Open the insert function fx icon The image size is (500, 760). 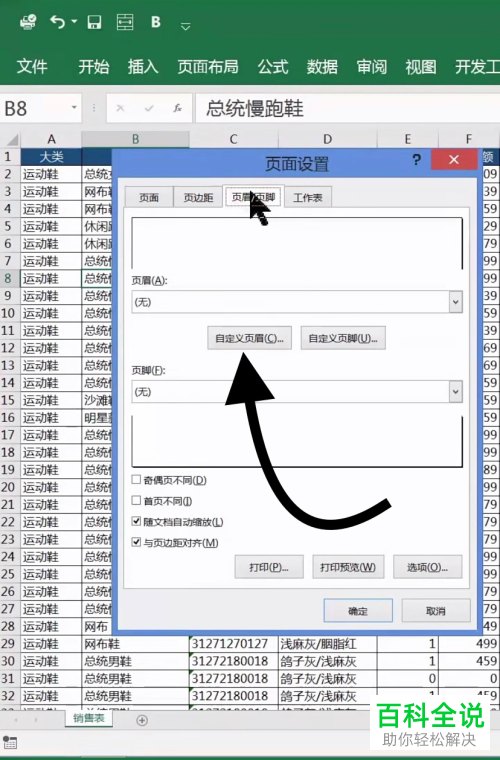178,108
